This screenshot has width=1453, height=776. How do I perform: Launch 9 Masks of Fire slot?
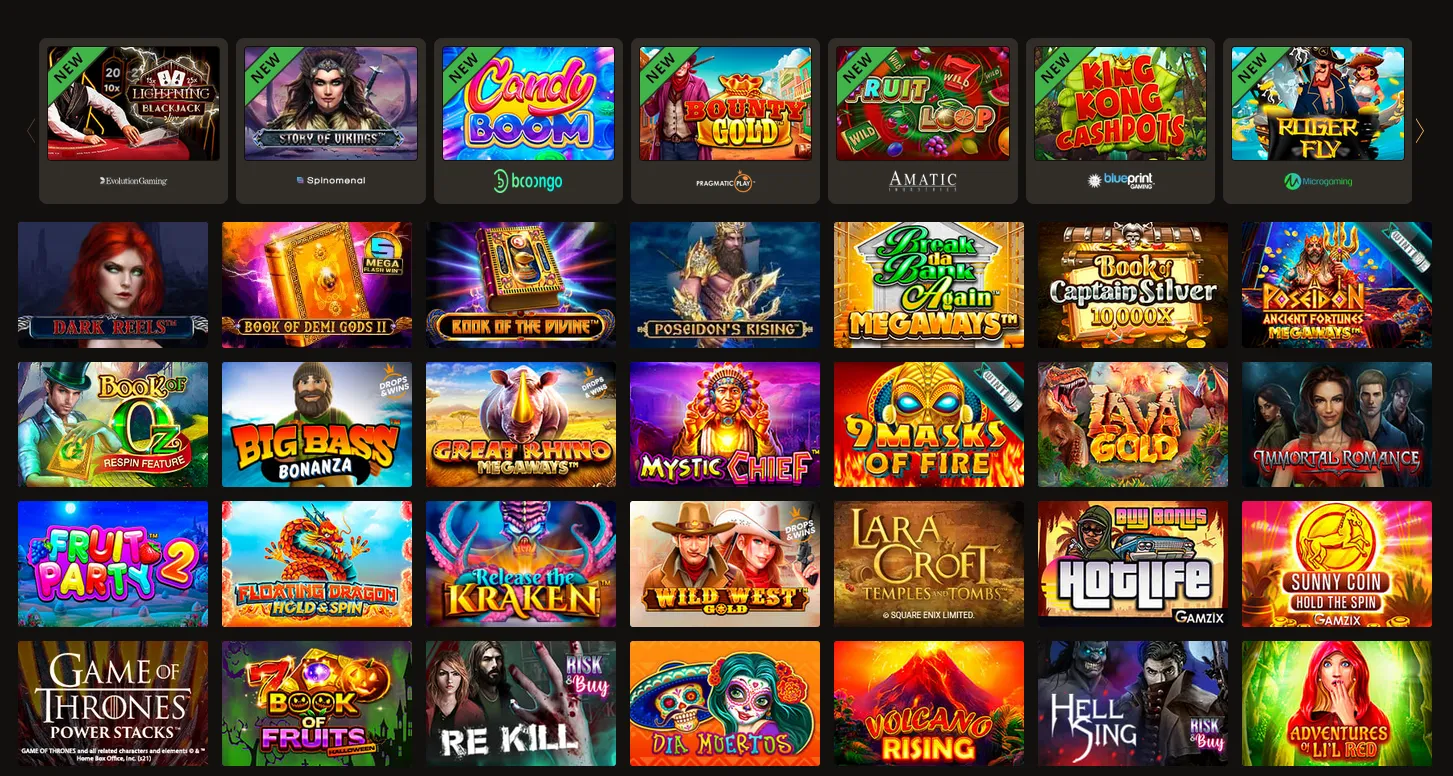pyautogui.click(x=929, y=425)
